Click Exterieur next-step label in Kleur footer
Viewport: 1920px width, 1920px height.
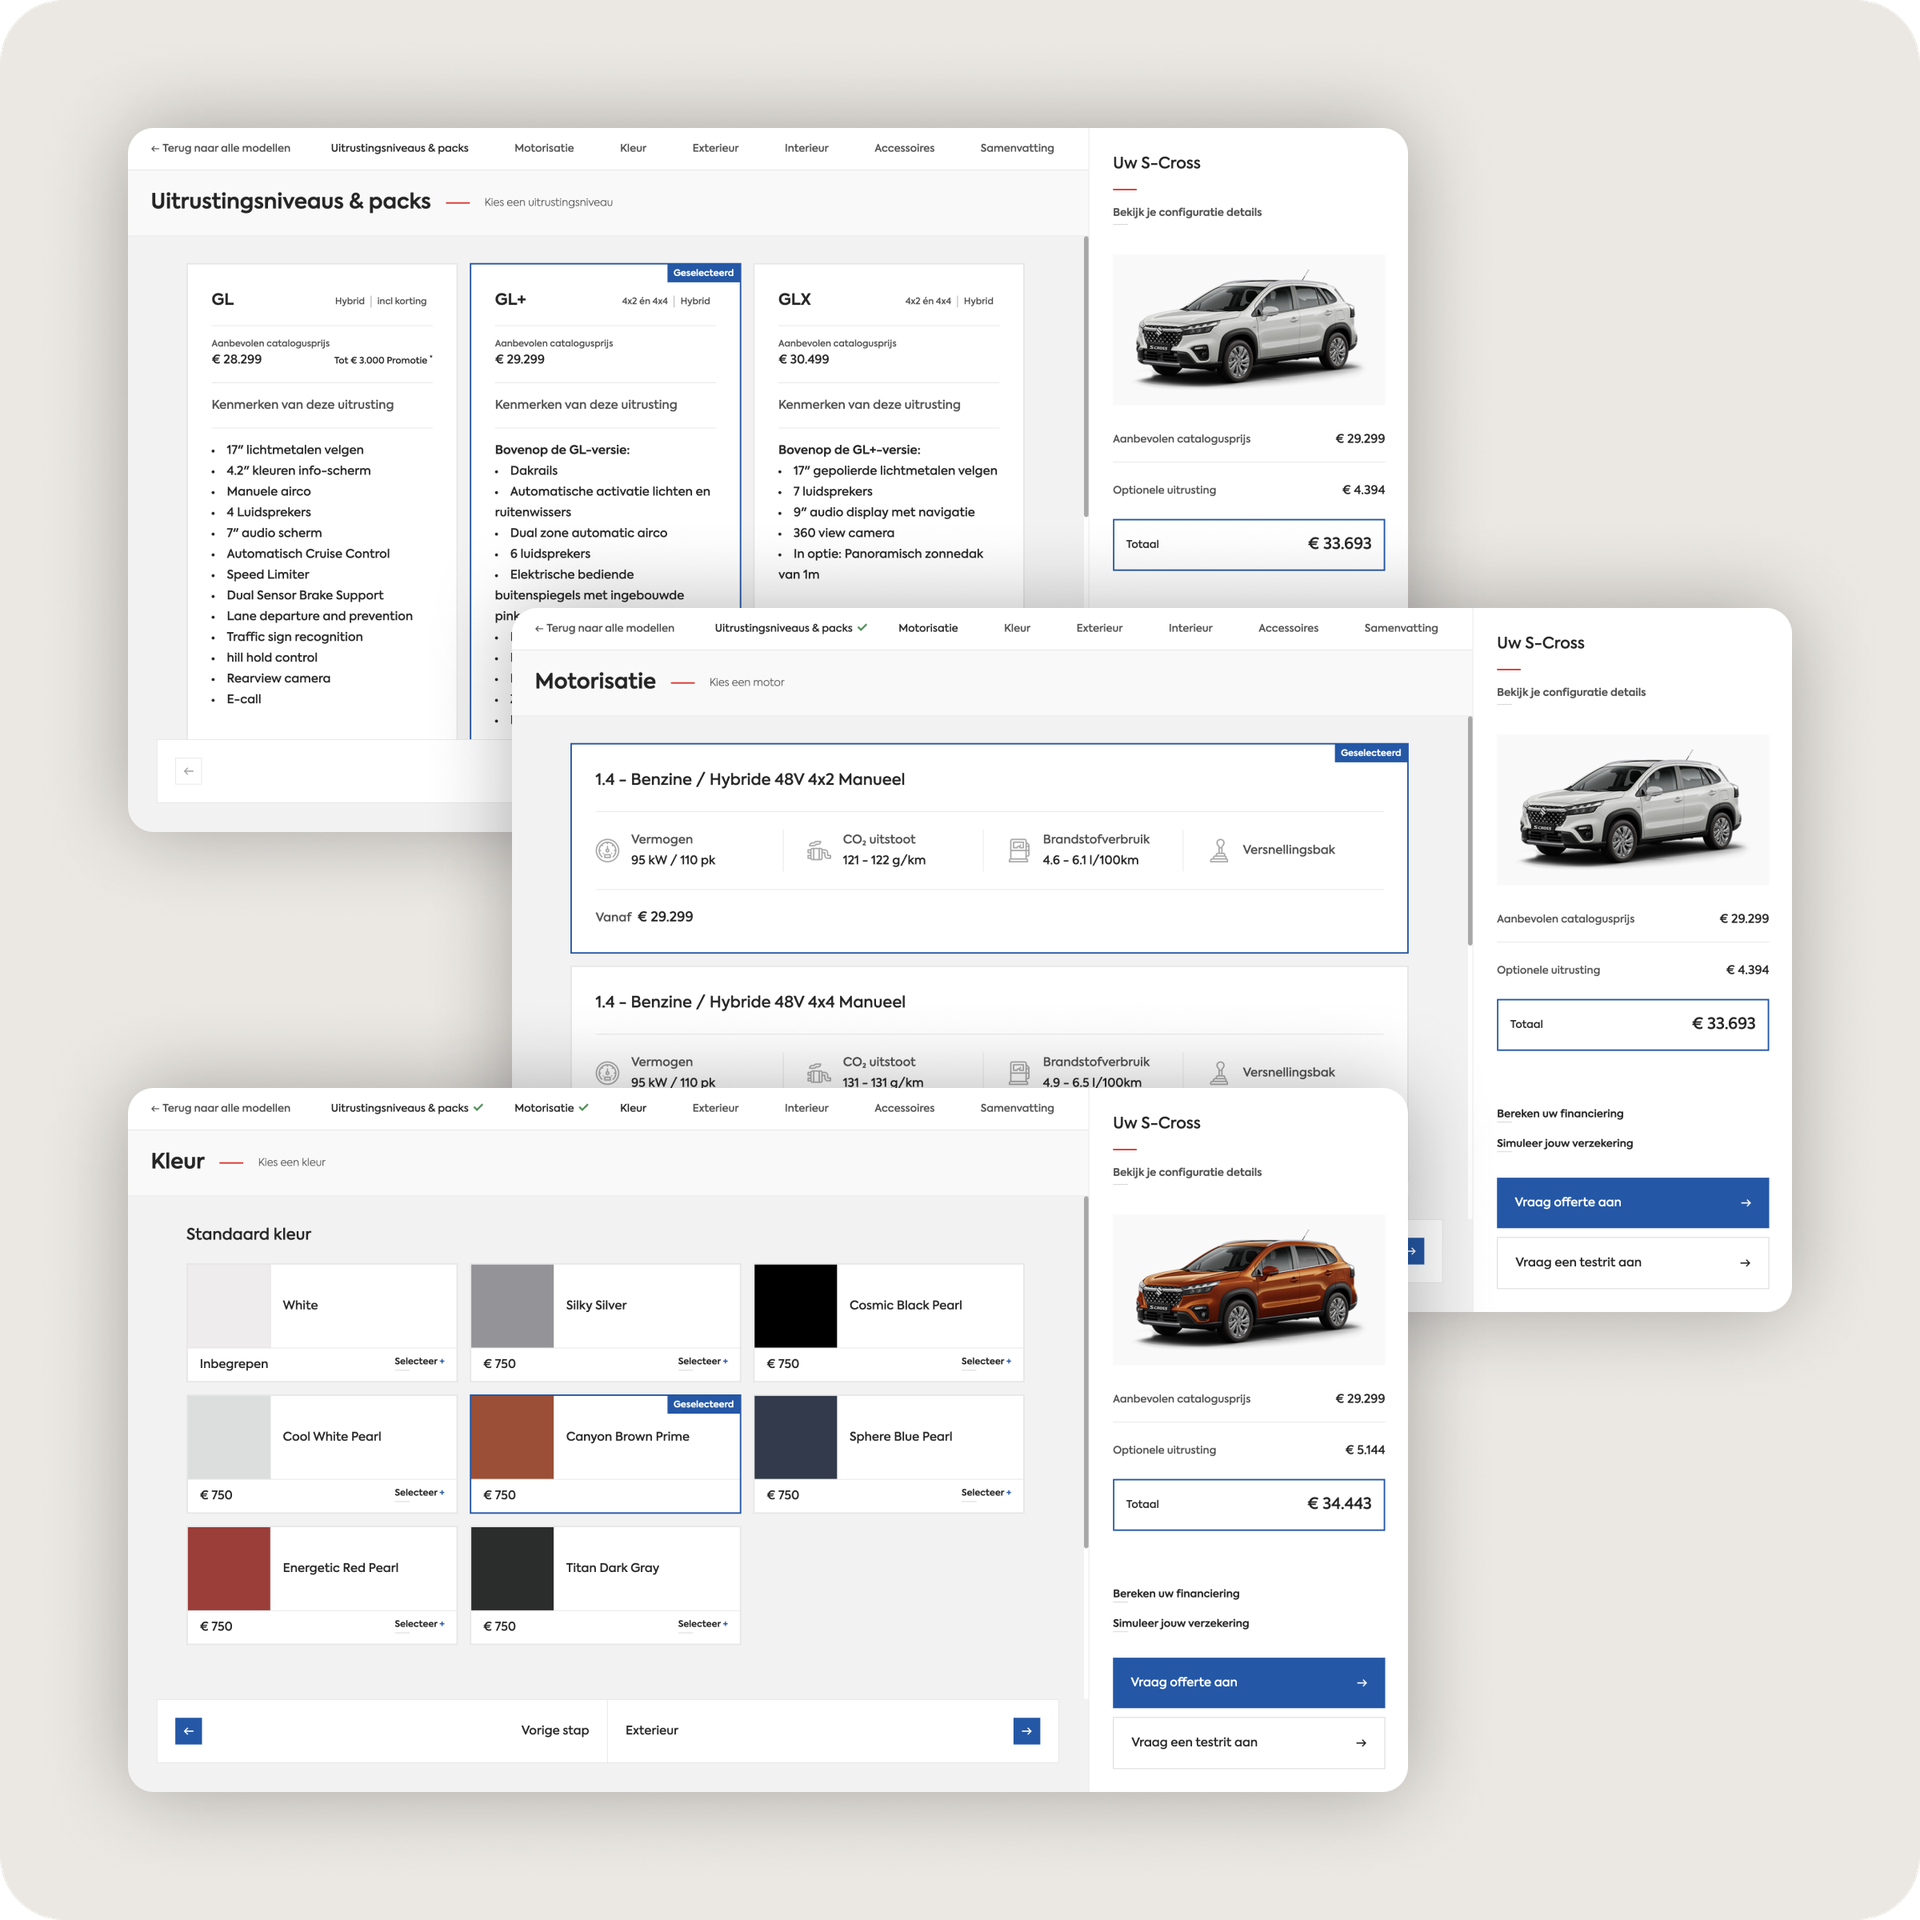pos(652,1730)
